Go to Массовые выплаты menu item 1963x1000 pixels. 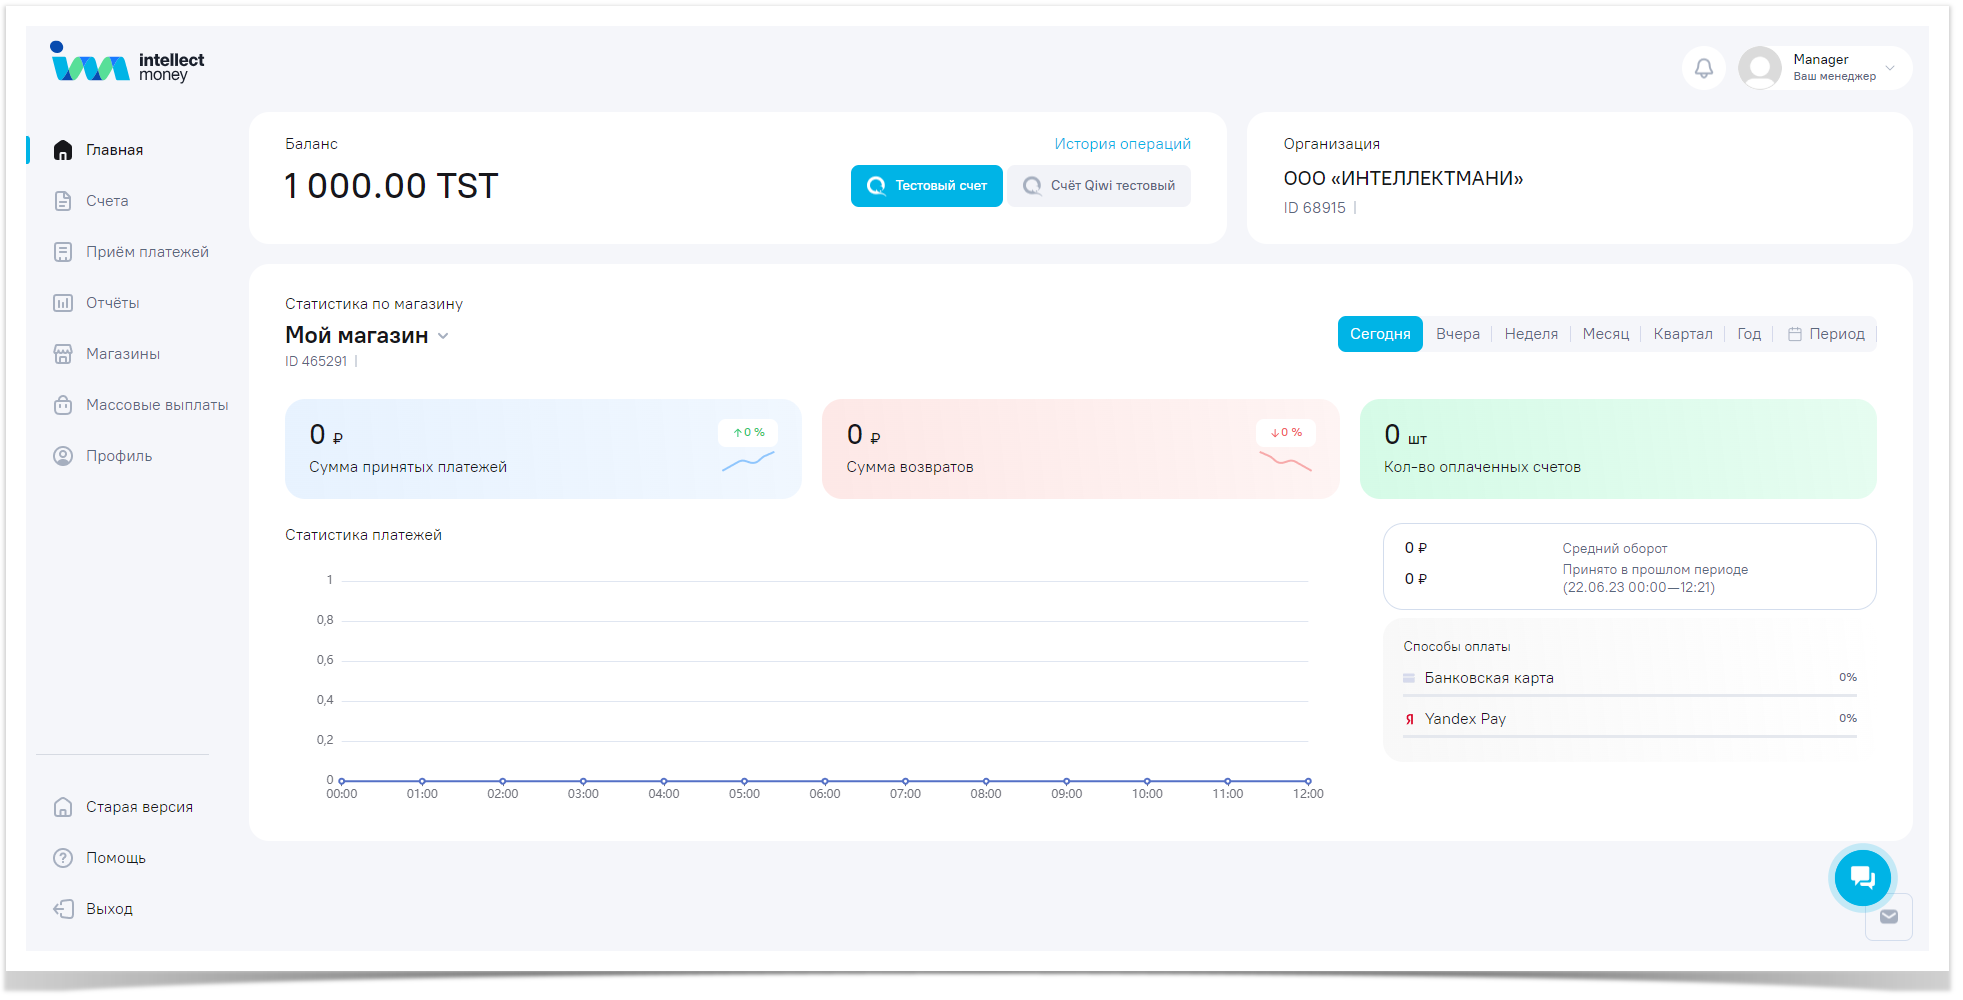pos(157,405)
